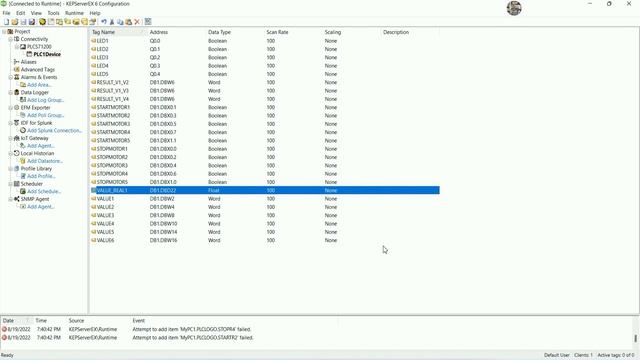This screenshot has height=360, width=640.
Task: Sort by the Tag Name column header
Action: 118,32
